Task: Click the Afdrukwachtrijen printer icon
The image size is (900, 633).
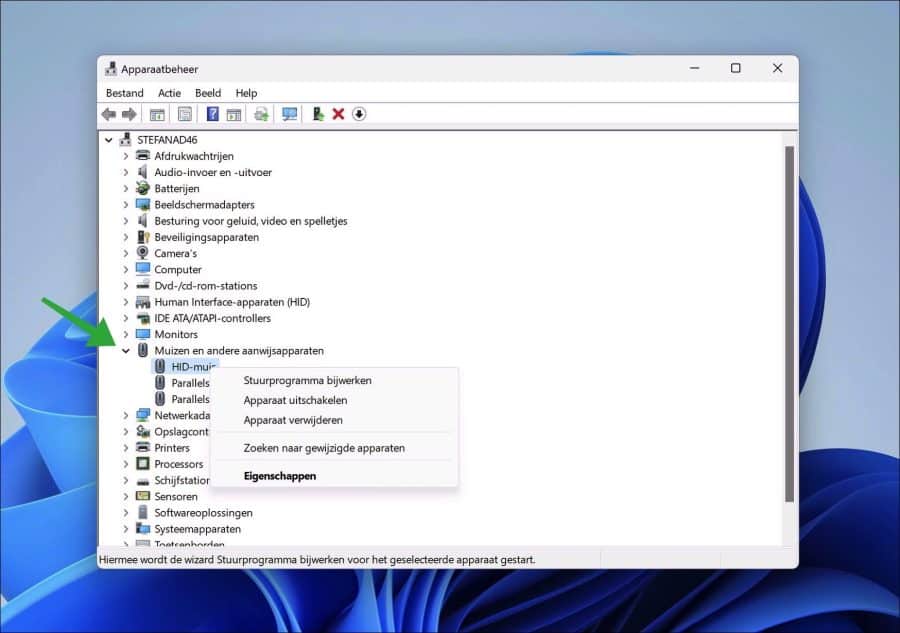Action: point(143,156)
